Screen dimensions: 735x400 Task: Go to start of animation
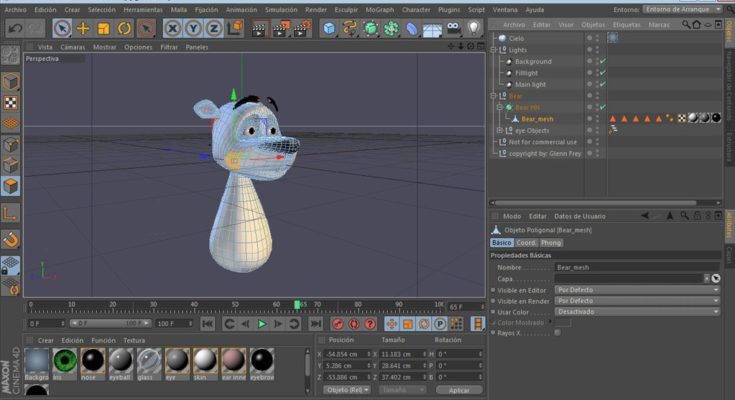click(x=208, y=324)
